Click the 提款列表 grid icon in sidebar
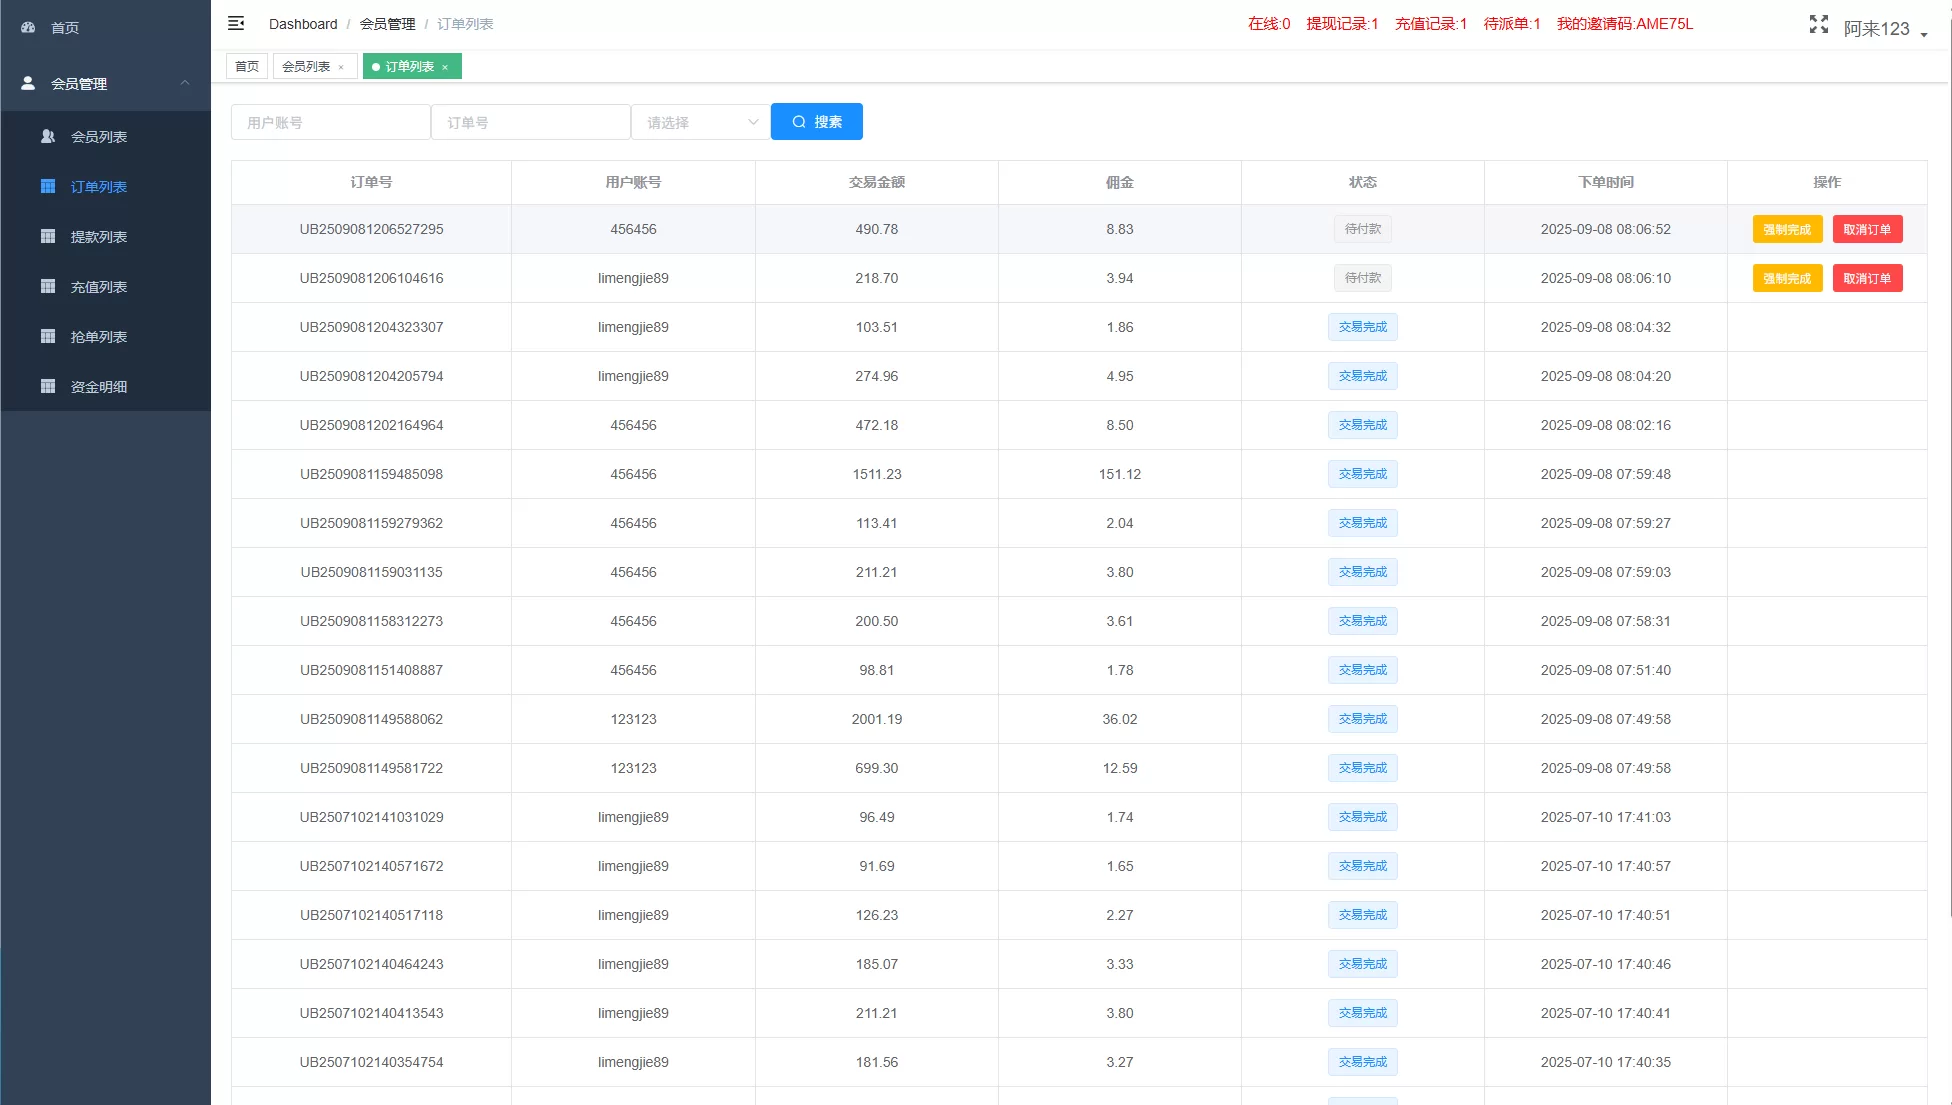The width and height of the screenshot is (1952, 1105). pyautogui.click(x=47, y=236)
